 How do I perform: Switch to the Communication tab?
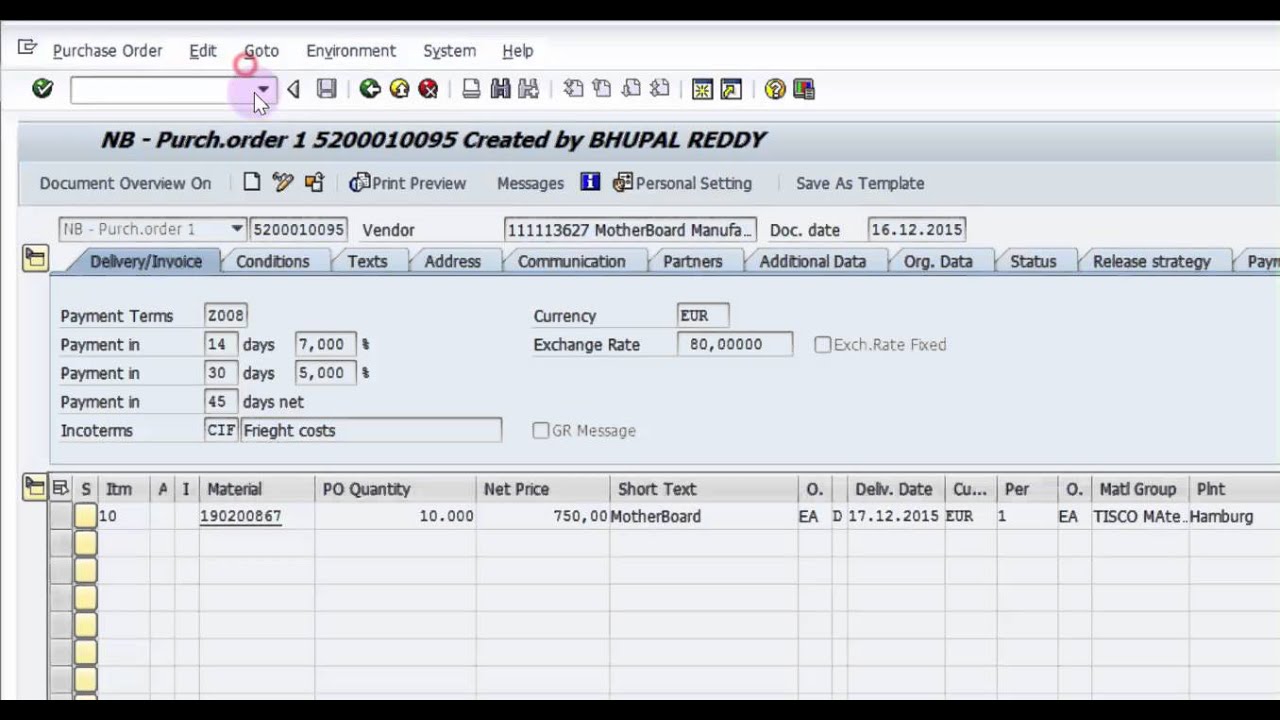(571, 261)
